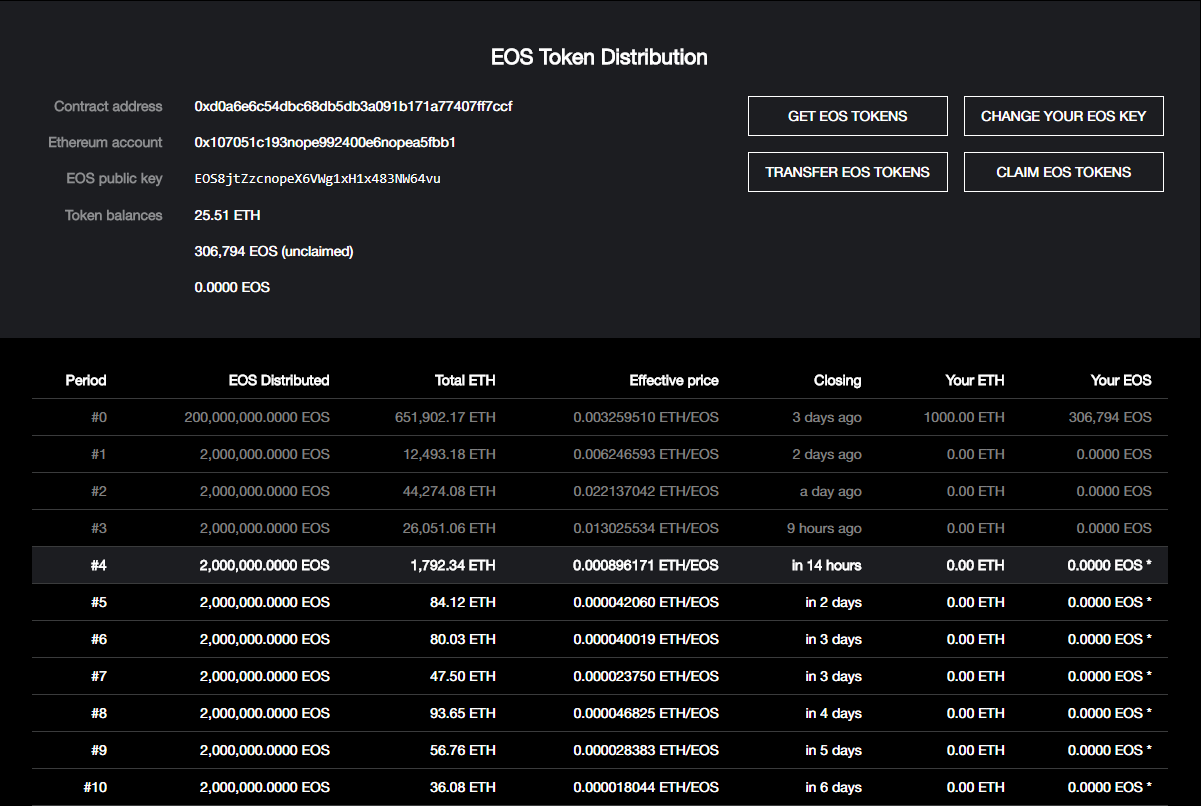
Task: Click the 80.03 ETH total cell
Action: pyautogui.click(x=463, y=639)
